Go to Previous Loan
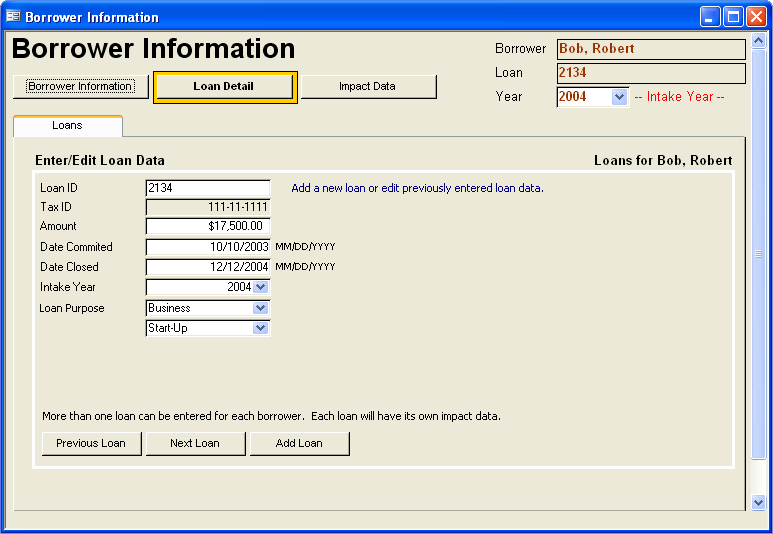773x534 pixels. pos(91,443)
